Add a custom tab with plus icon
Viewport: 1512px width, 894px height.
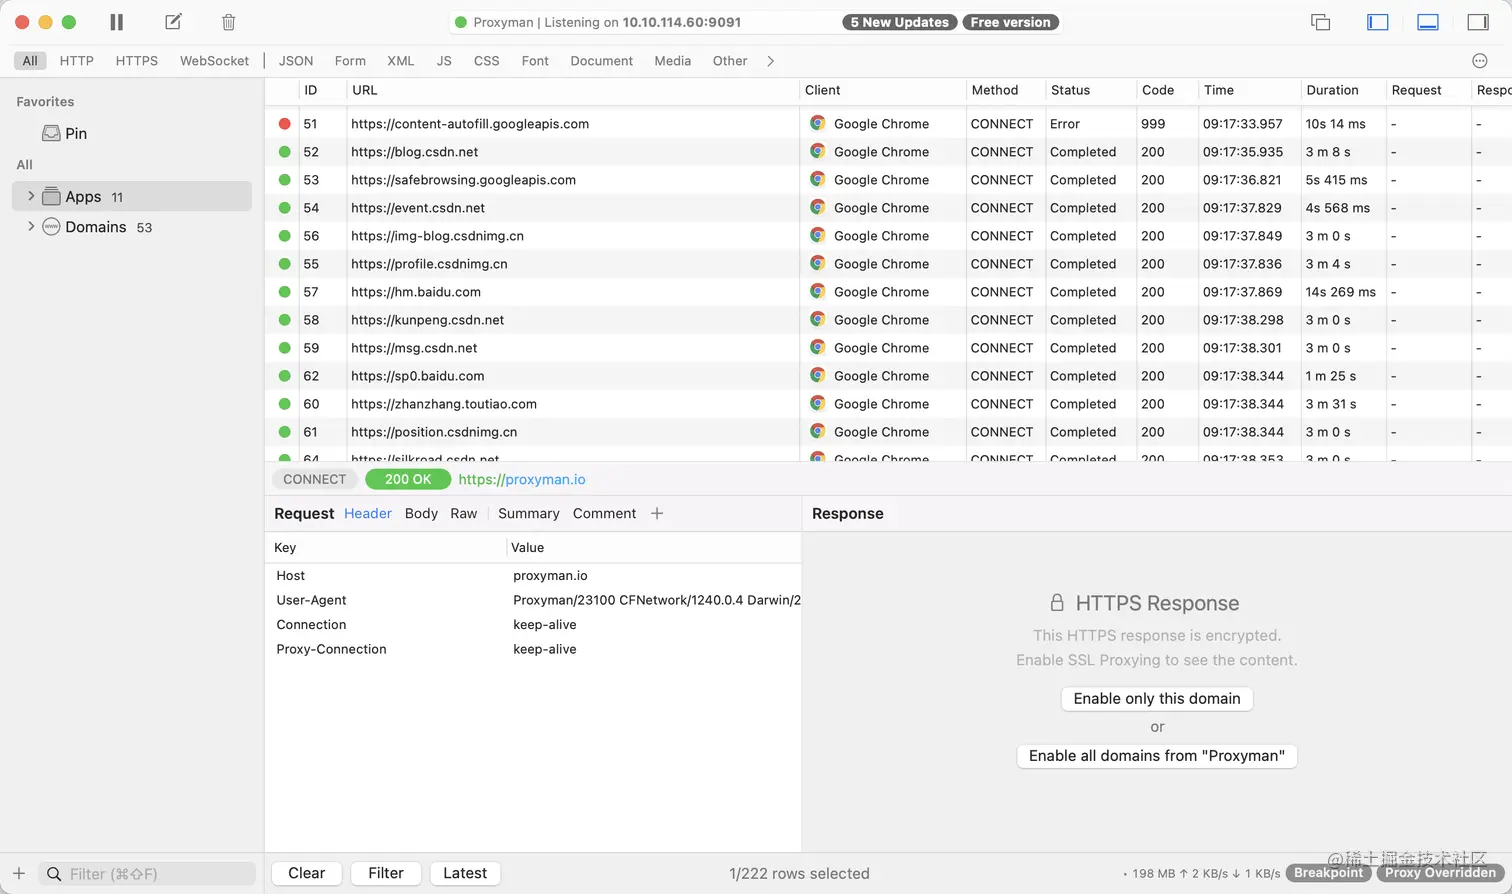point(657,513)
